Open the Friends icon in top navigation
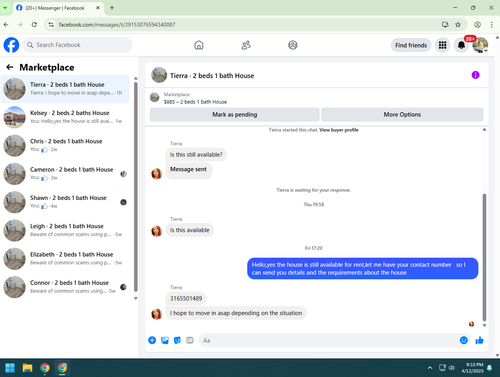The width and height of the screenshot is (500, 377). (246, 45)
